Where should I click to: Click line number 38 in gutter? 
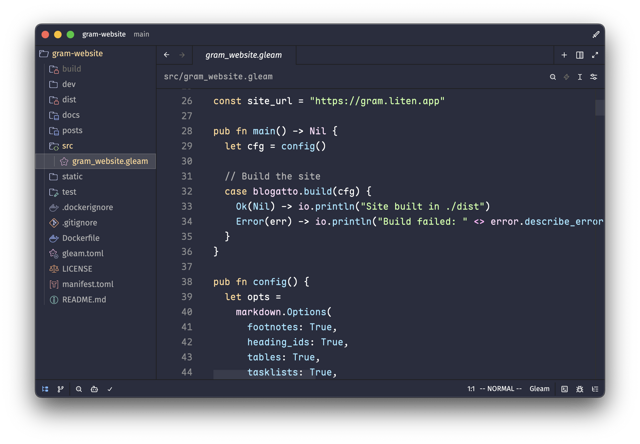(187, 282)
